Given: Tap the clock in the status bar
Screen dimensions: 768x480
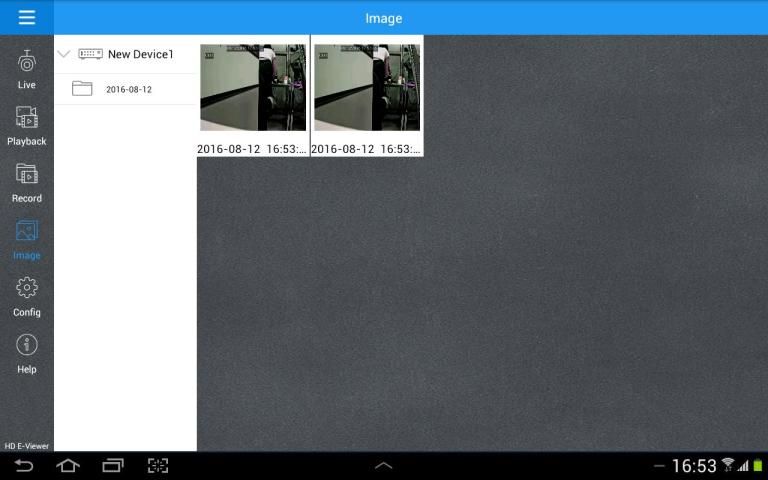Looking at the screenshot, I should coord(693,466).
